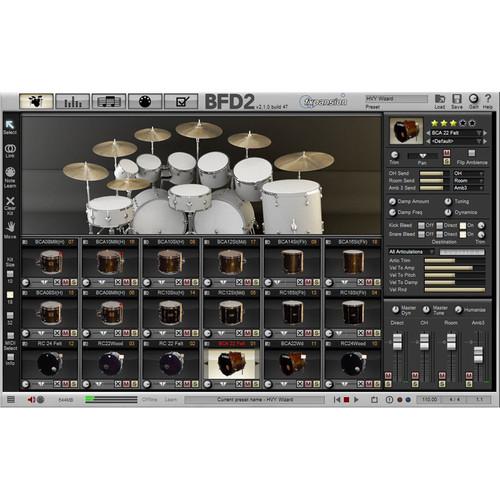Activate the Link tool in sidebar
The image size is (500, 500).
10,148
